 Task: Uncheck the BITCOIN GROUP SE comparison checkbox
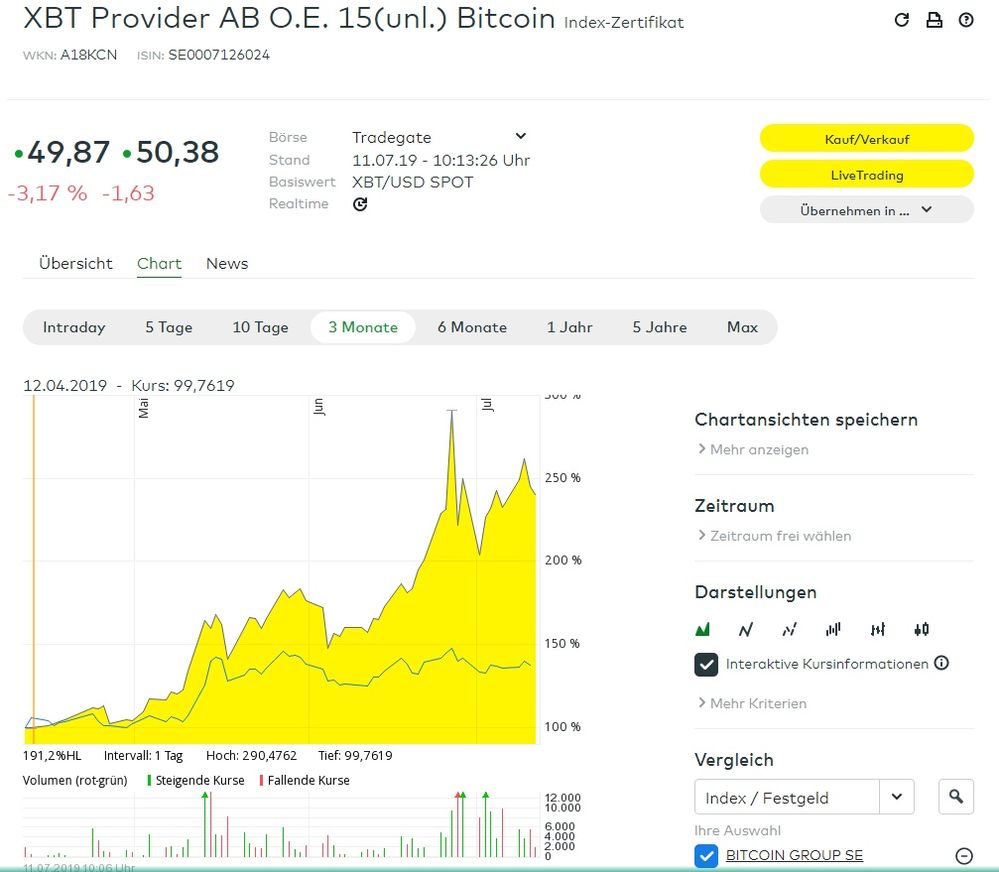[707, 855]
